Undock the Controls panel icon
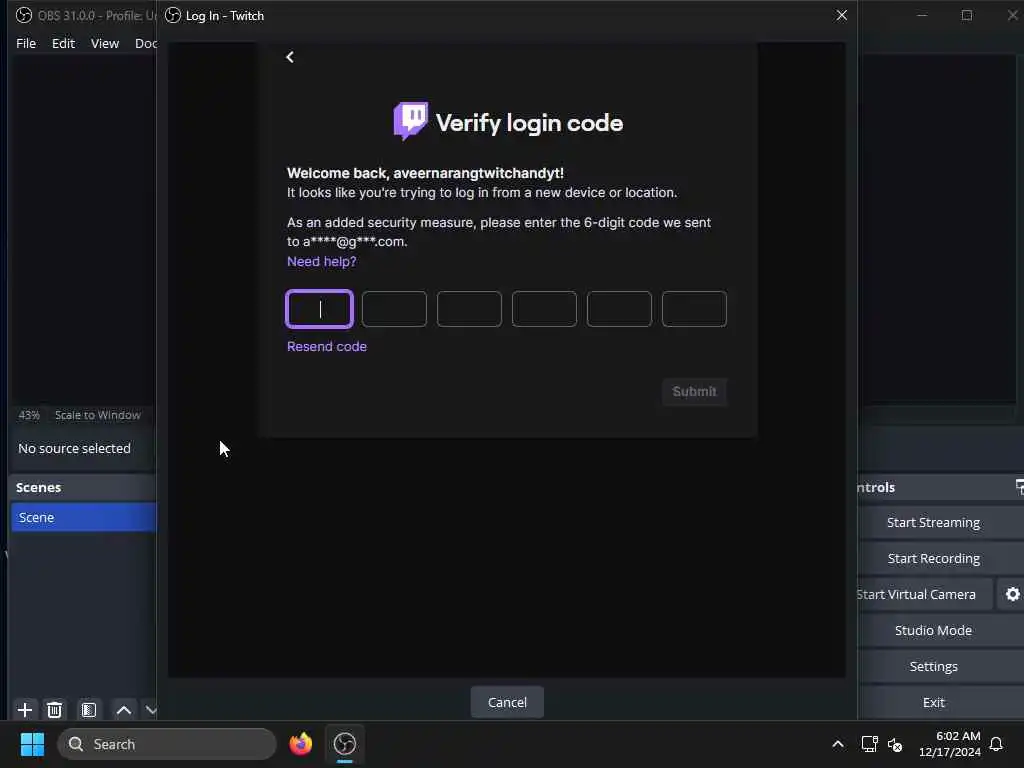1024x768 pixels. pos(1019,487)
